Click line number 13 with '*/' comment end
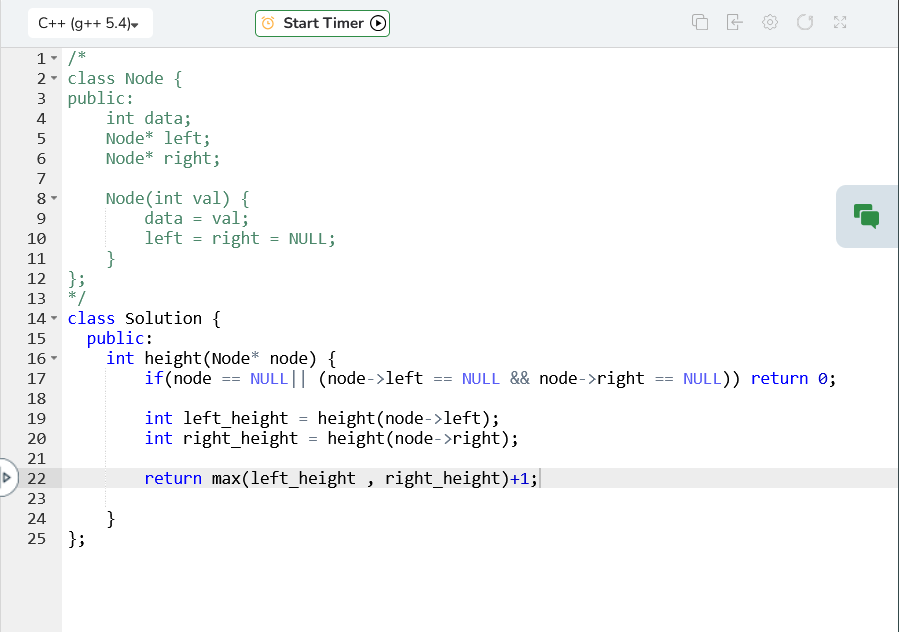This screenshot has width=899, height=632. (36, 299)
